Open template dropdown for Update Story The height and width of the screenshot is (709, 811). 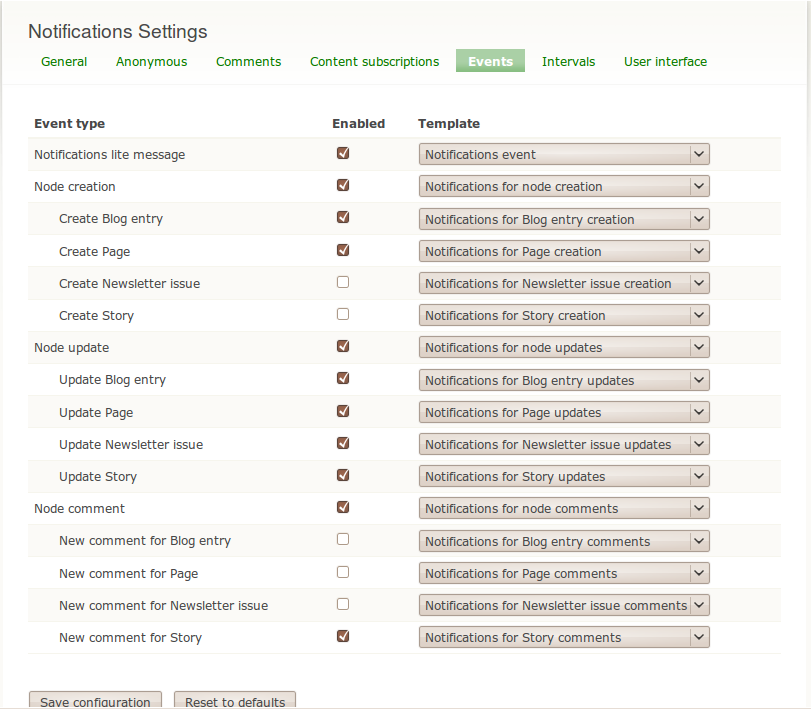pos(564,476)
